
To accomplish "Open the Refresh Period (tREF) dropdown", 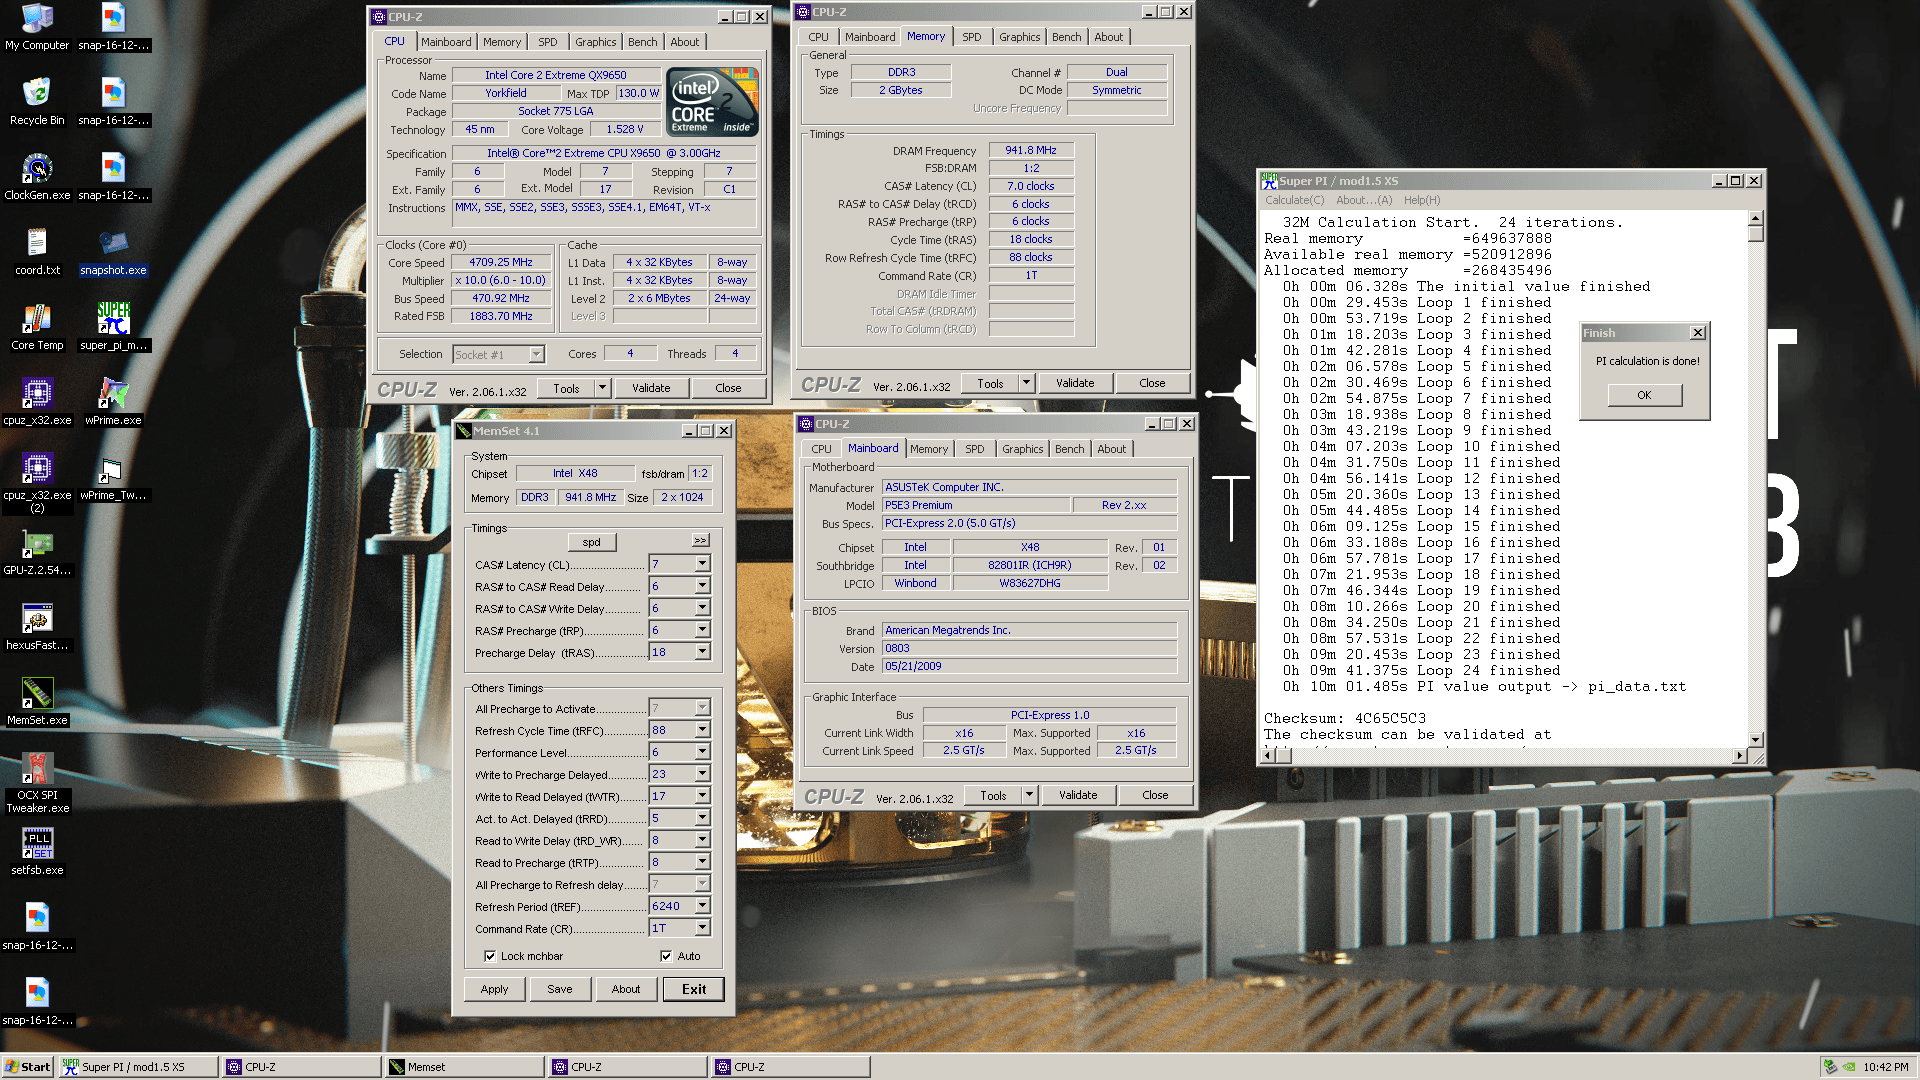I will [702, 906].
